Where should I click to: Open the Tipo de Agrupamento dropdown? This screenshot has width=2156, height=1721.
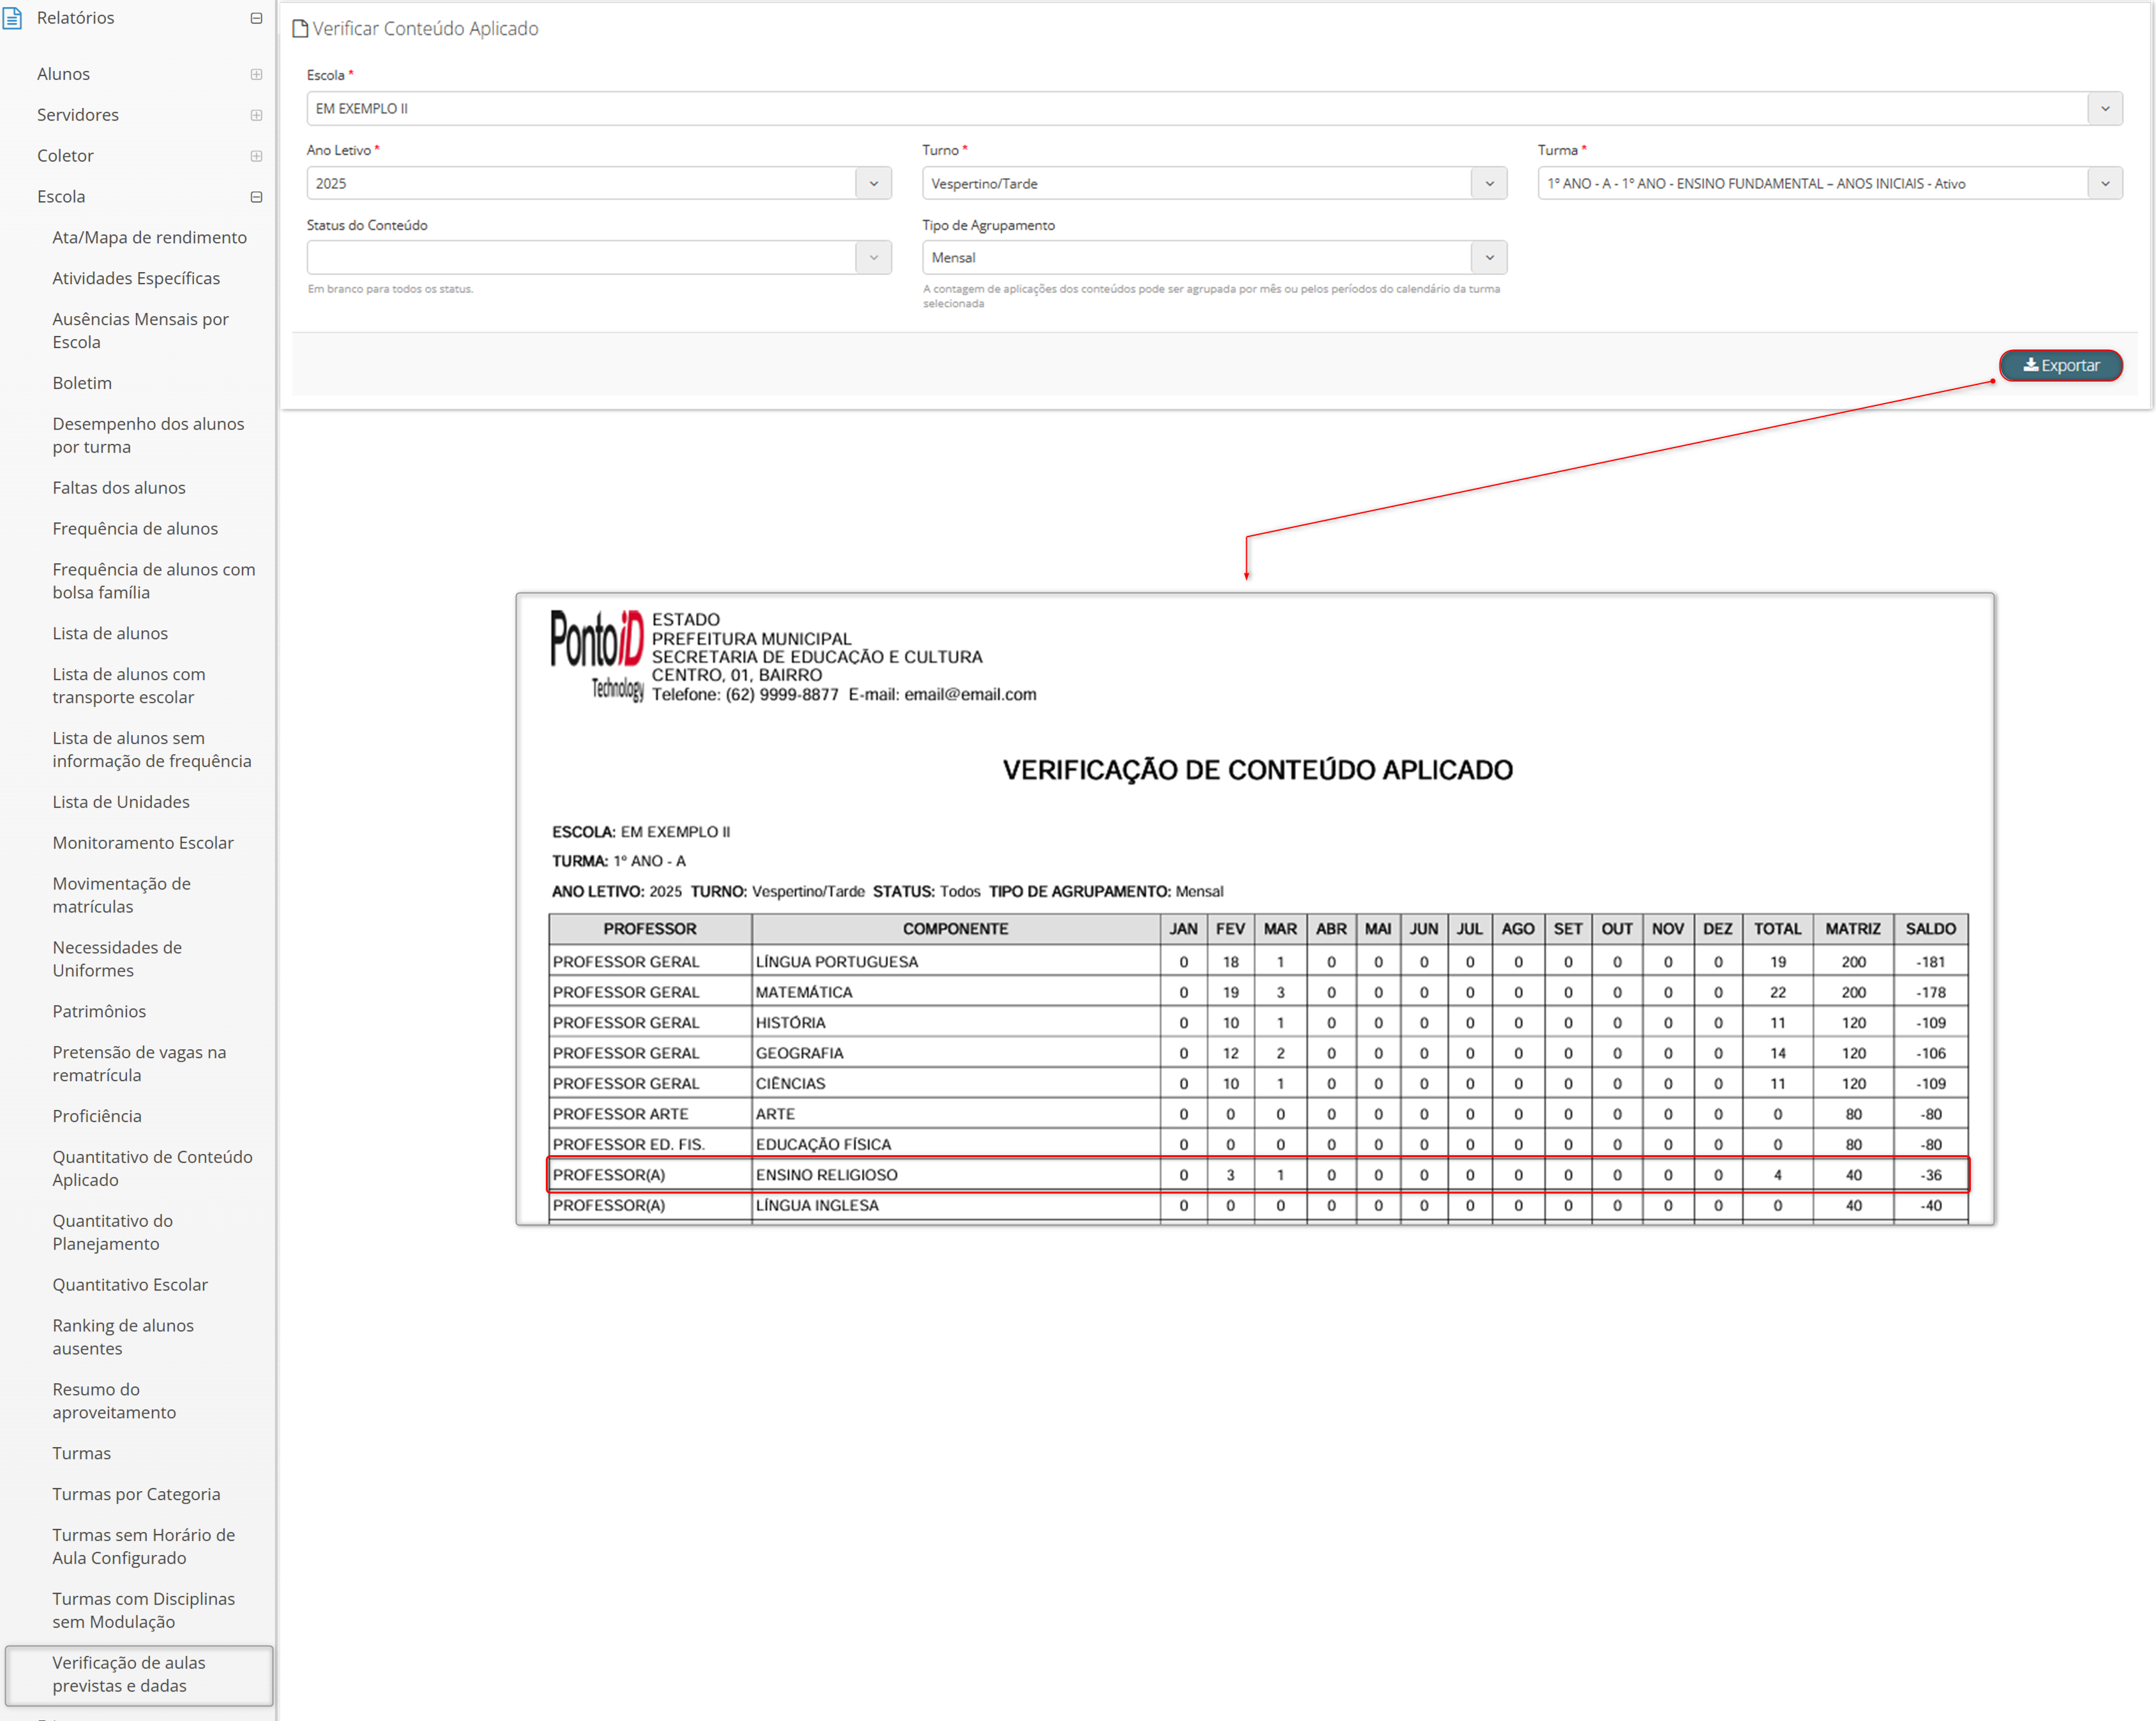click(1489, 257)
